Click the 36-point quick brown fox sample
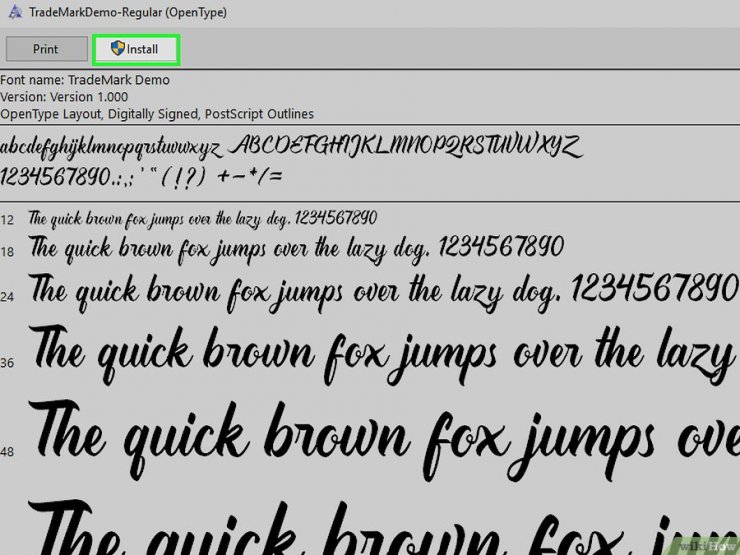Image resolution: width=740 pixels, height=555 pixels. pyautogui.click(x=384, y=356)
